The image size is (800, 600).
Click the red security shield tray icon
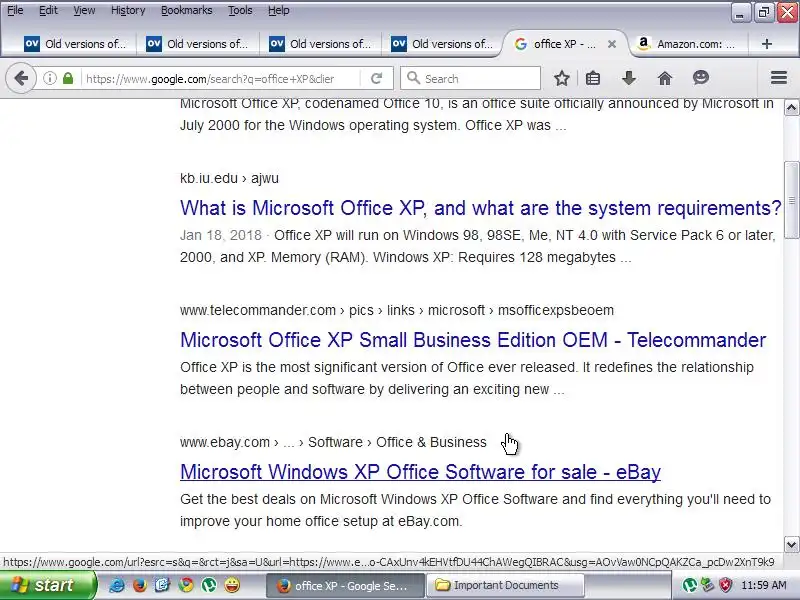coord(726,585)
